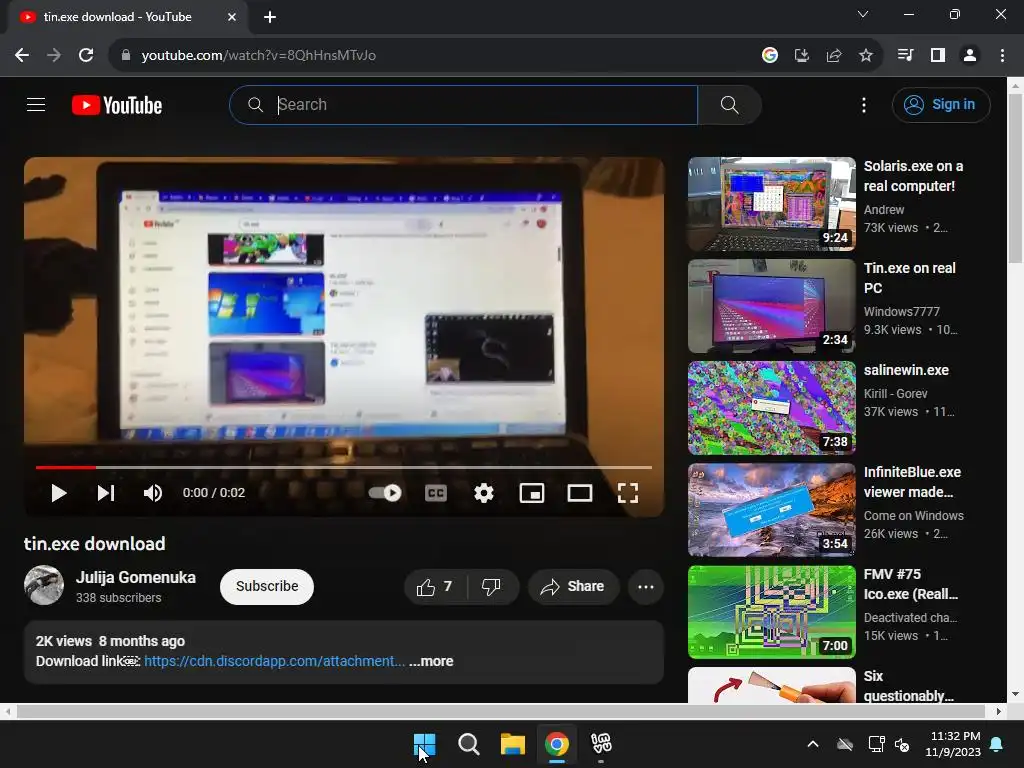The image size is (1024, 768).
Task: Open the discordapp download link
Action: (274, 661)
